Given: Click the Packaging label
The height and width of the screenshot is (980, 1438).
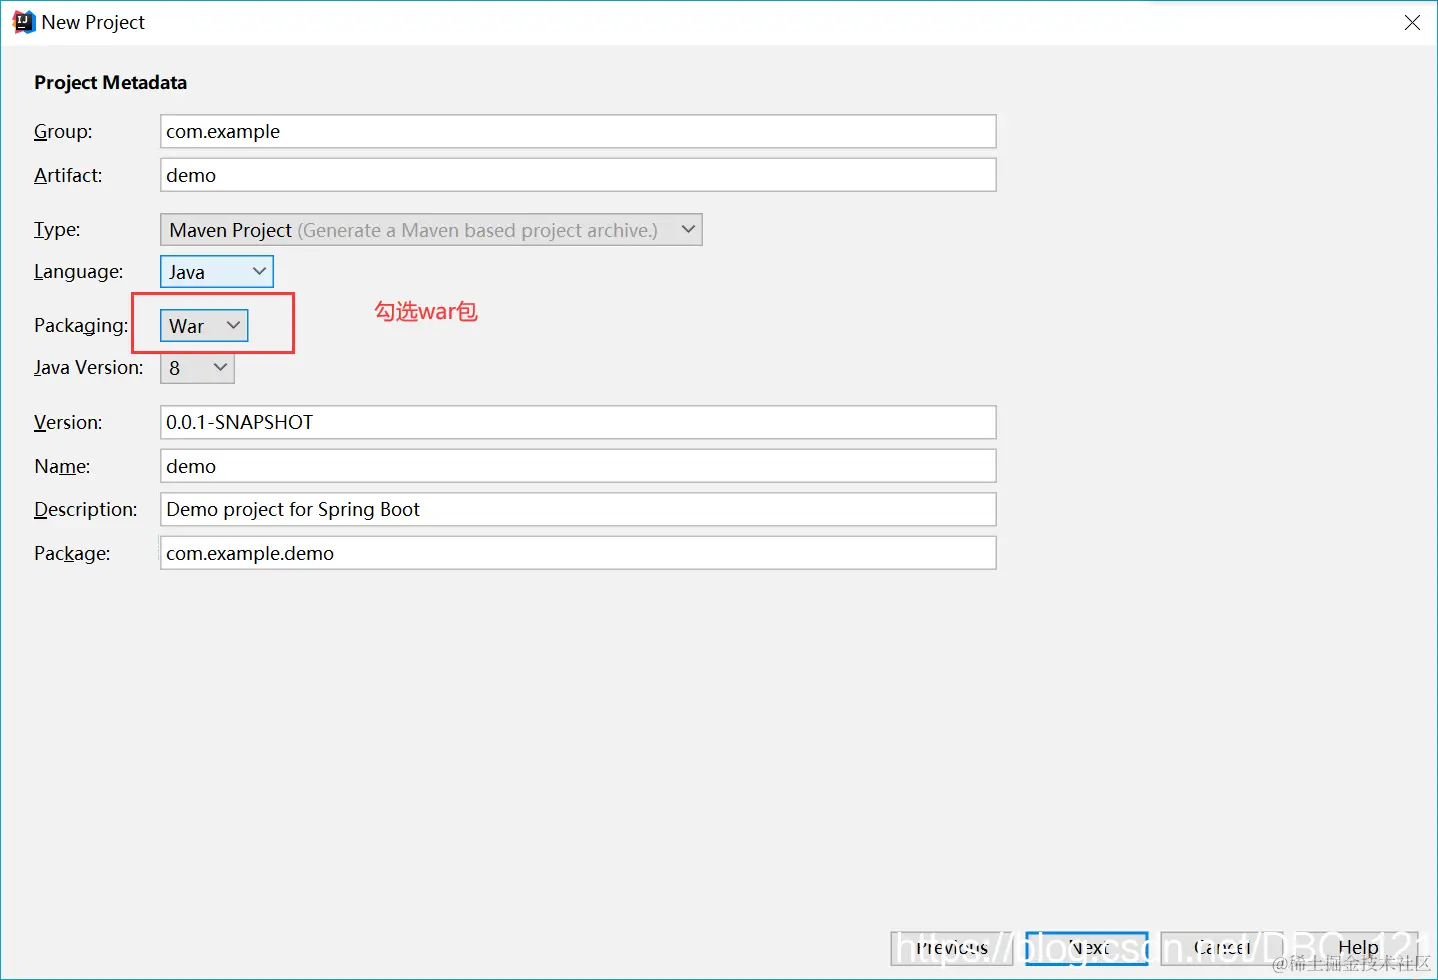Looking at the screenshot, I should pos(81,326).
